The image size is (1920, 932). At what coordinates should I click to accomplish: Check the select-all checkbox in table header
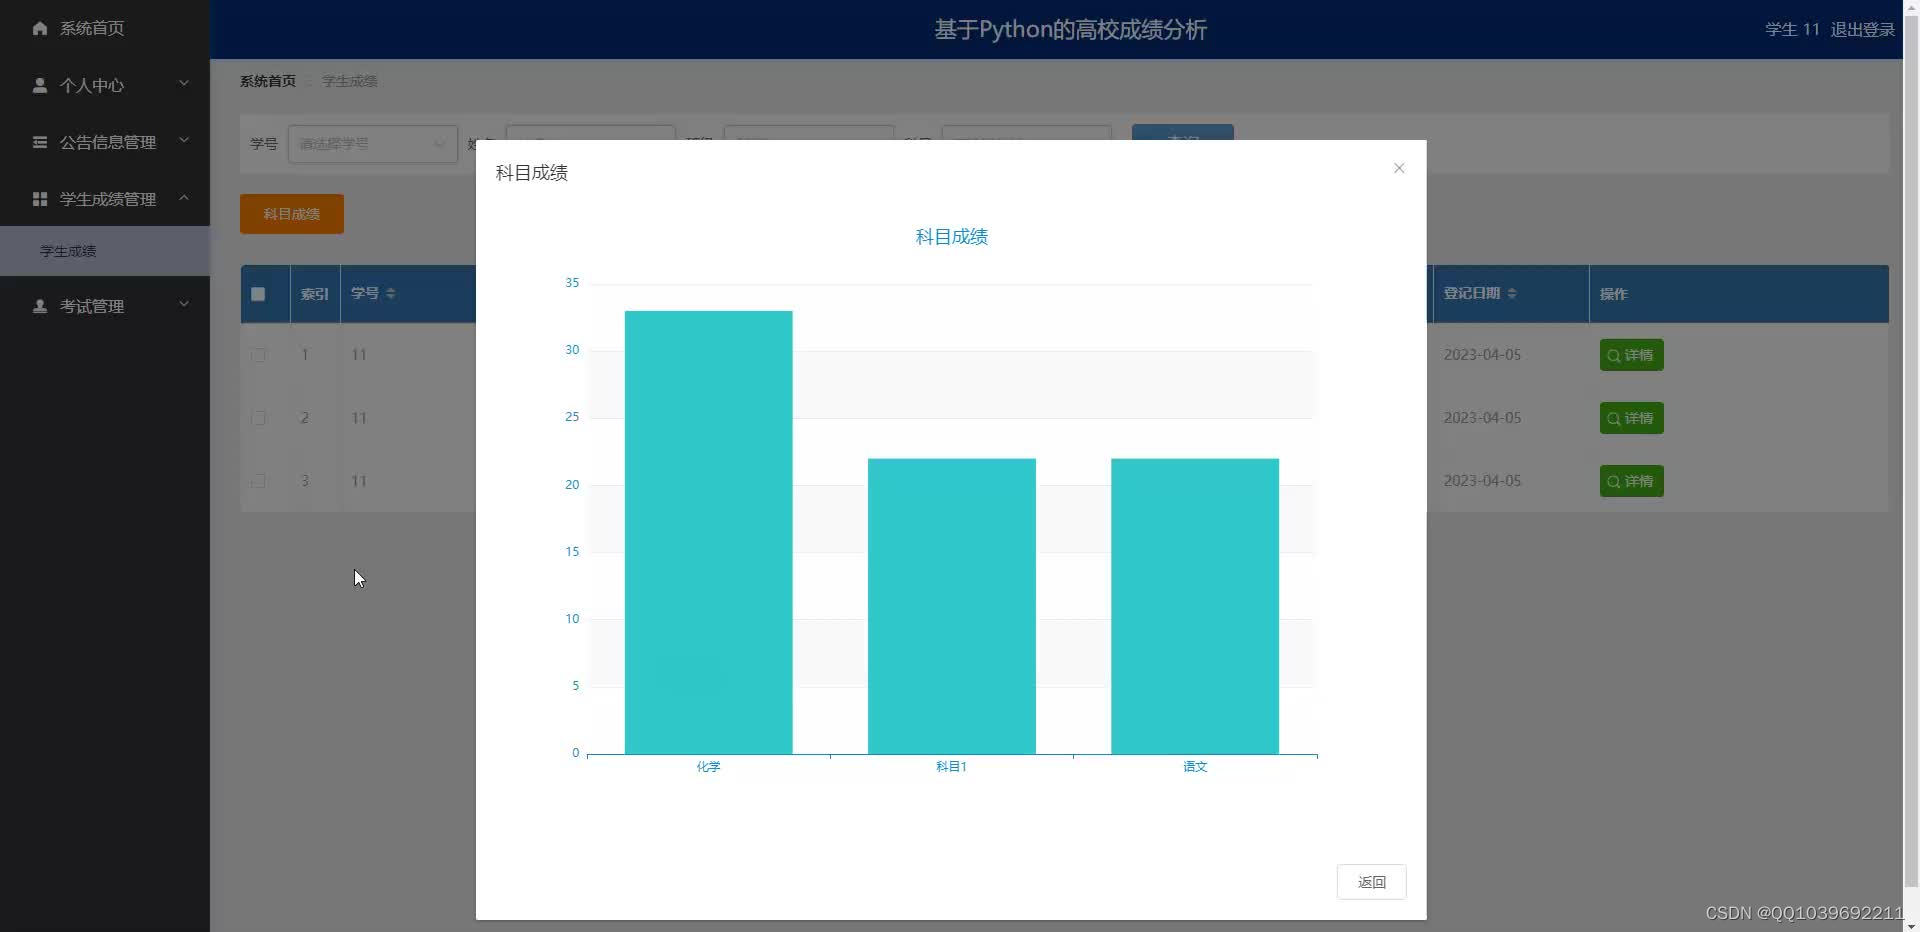click(x=257, y=294)
